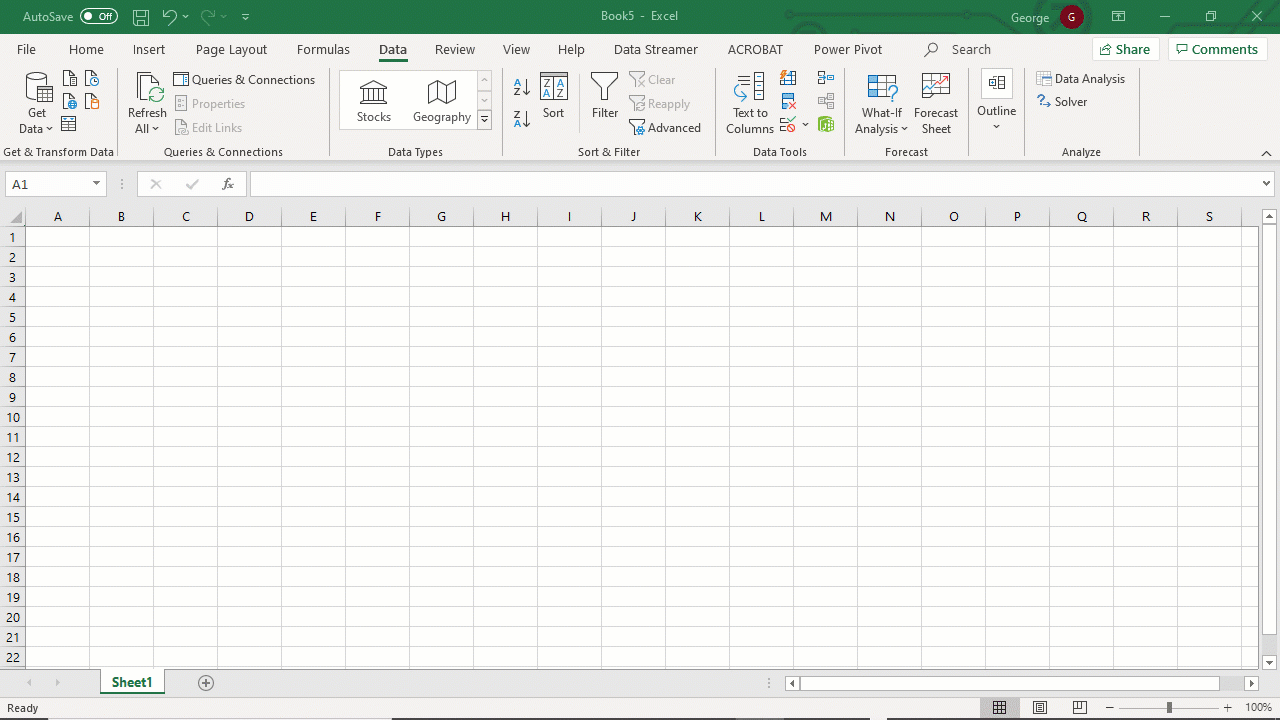Click the Share button
This screenshot has width=1280, height=720.
(x=1124, y=49)
